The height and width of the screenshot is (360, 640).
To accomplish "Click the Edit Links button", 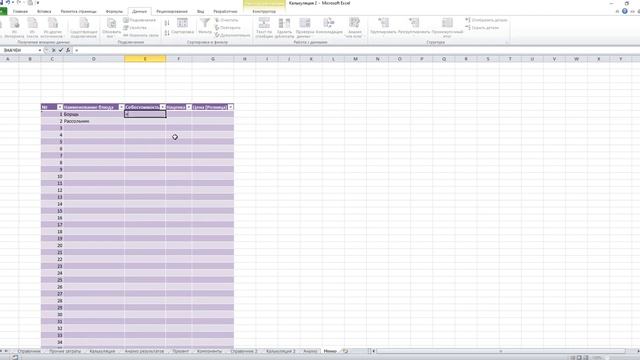I will tap(141, 35).
